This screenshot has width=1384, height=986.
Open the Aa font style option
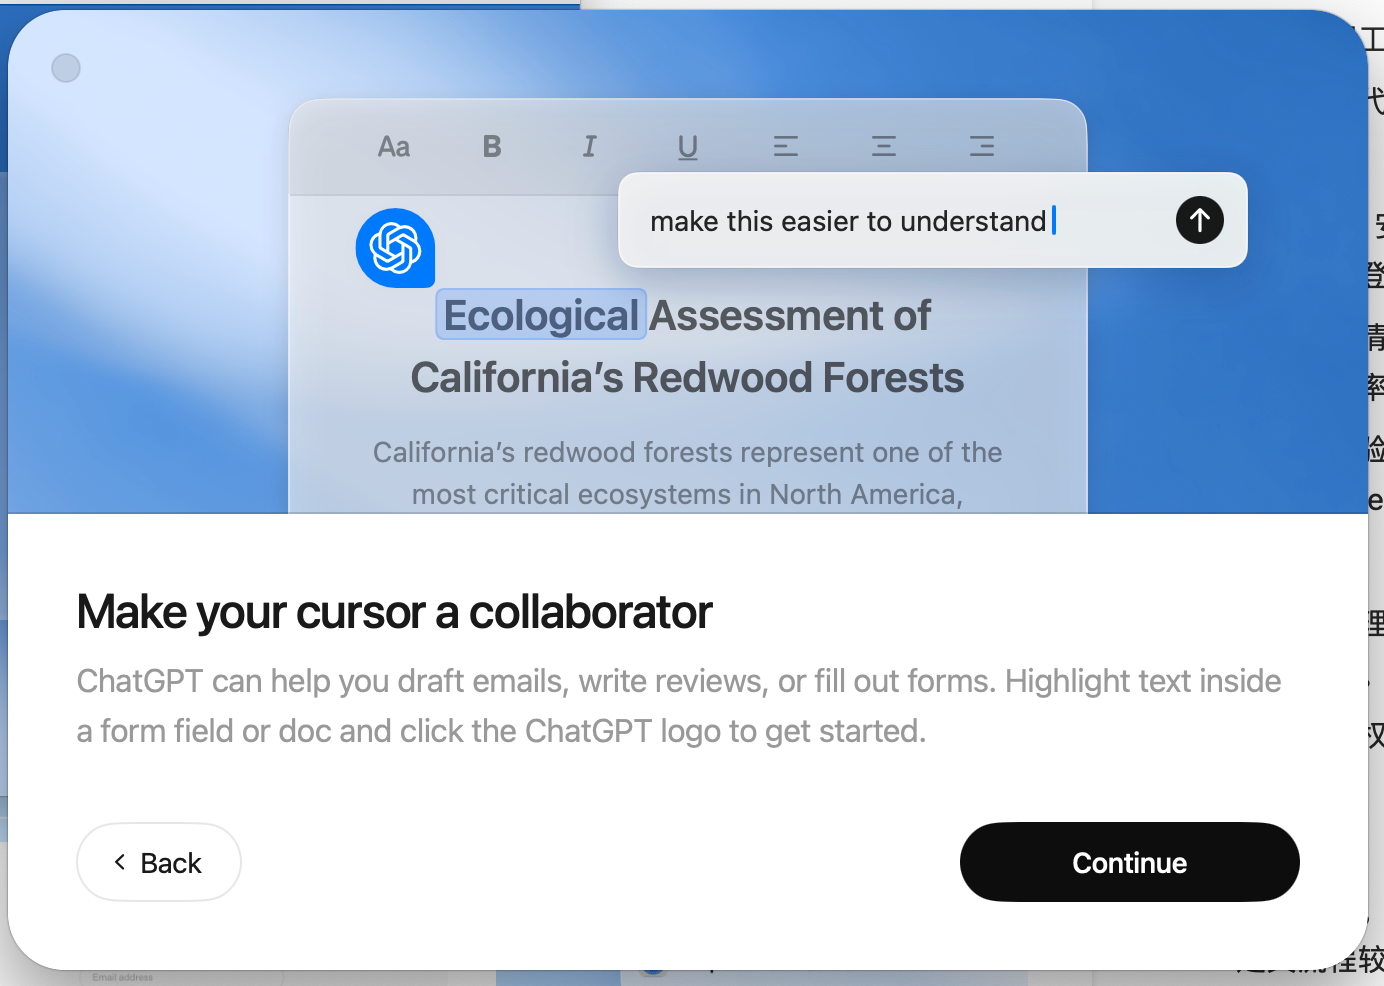coord(394,147)
